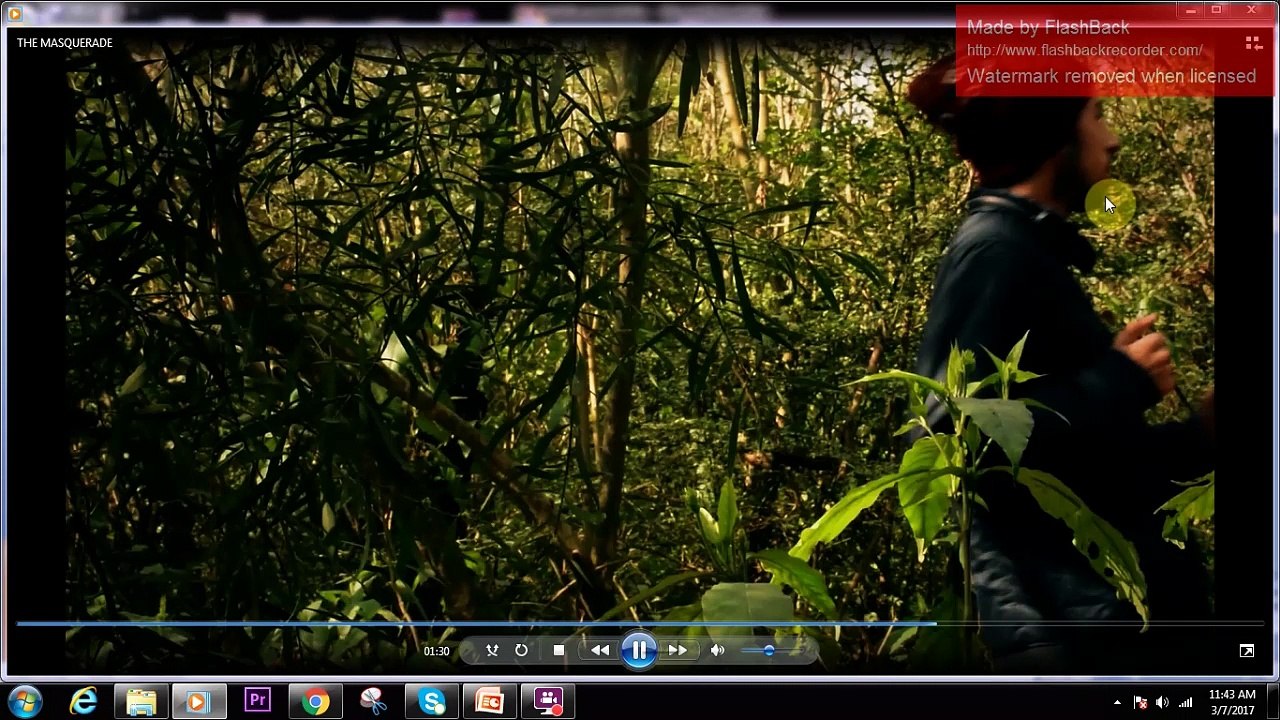Click the fast forward/next button
The image size is (1280, 720).
(x=677, y=651)
